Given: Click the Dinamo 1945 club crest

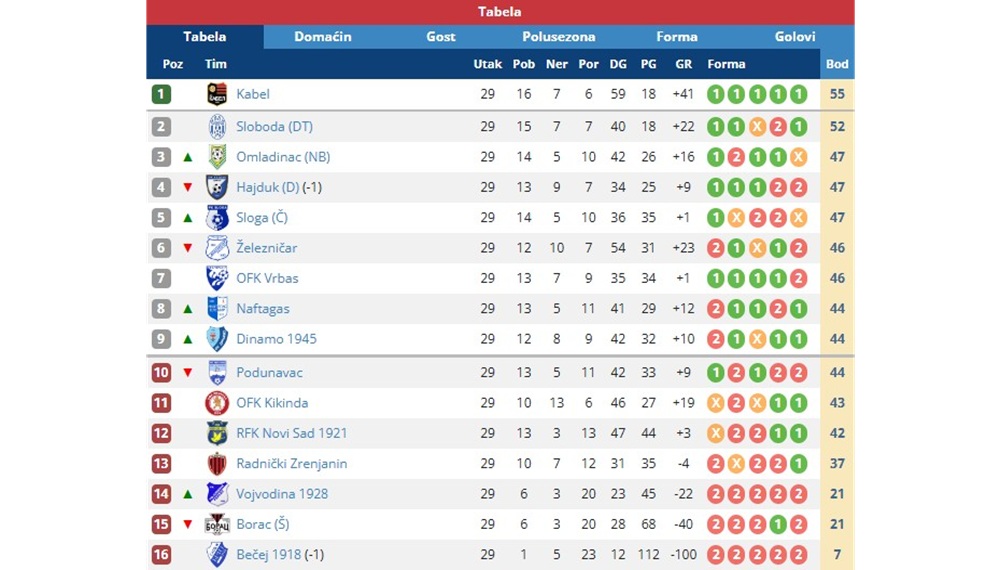Looking at the screenshot, I should pos(217,339).
